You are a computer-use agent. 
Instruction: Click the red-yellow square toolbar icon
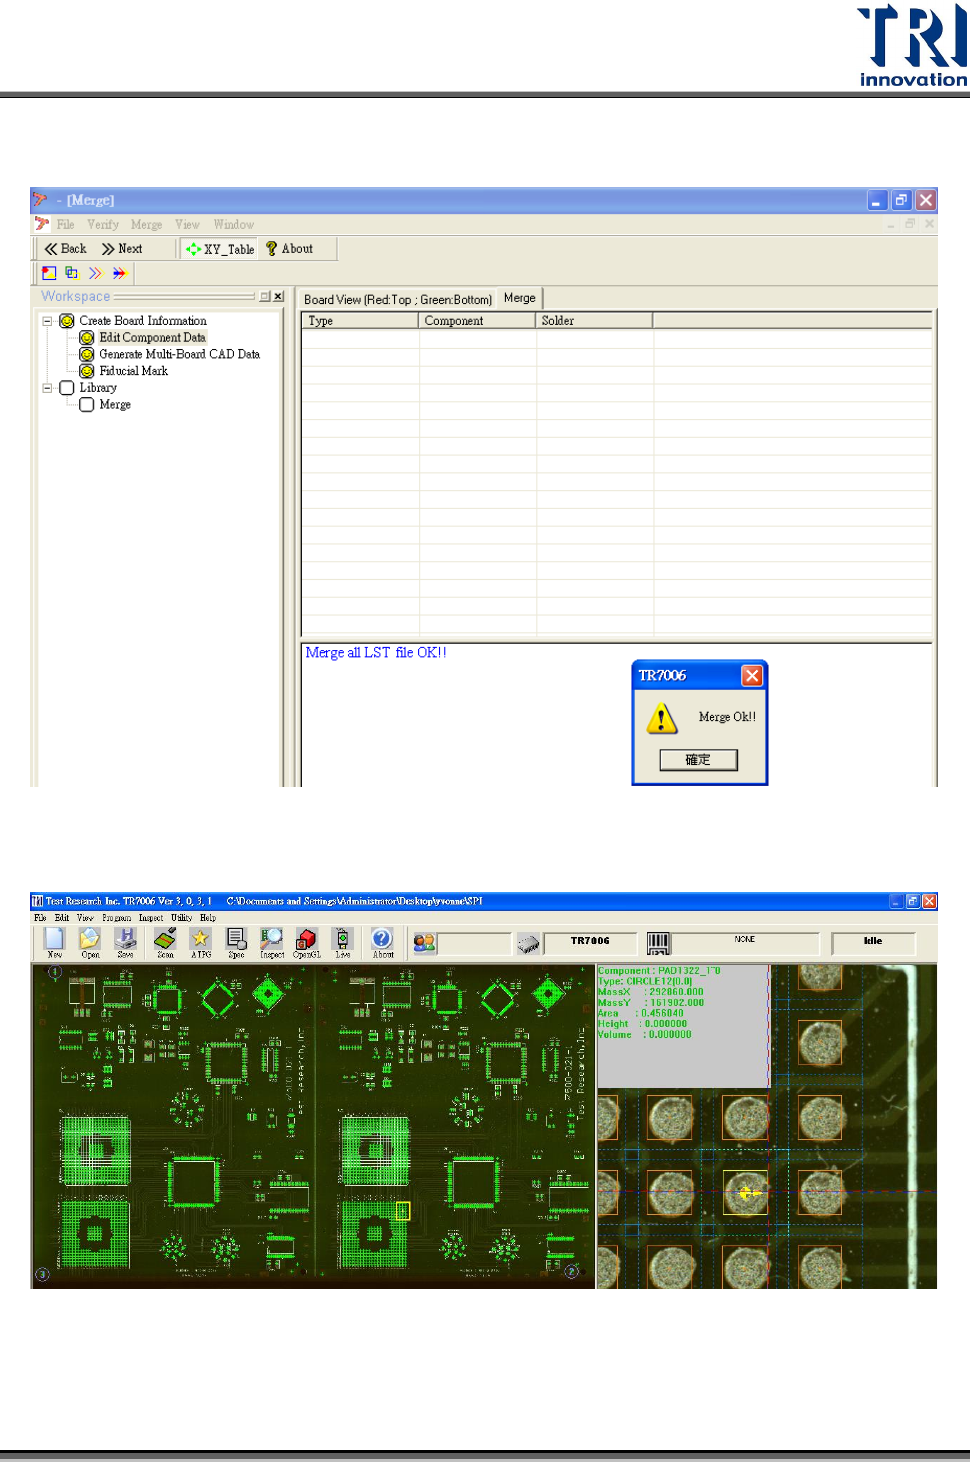click(x=49, y=273)
